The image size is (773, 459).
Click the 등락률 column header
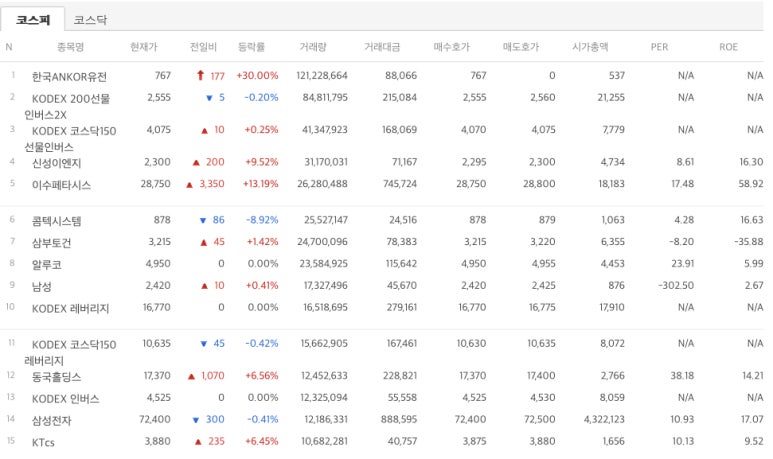click(251, 47)
